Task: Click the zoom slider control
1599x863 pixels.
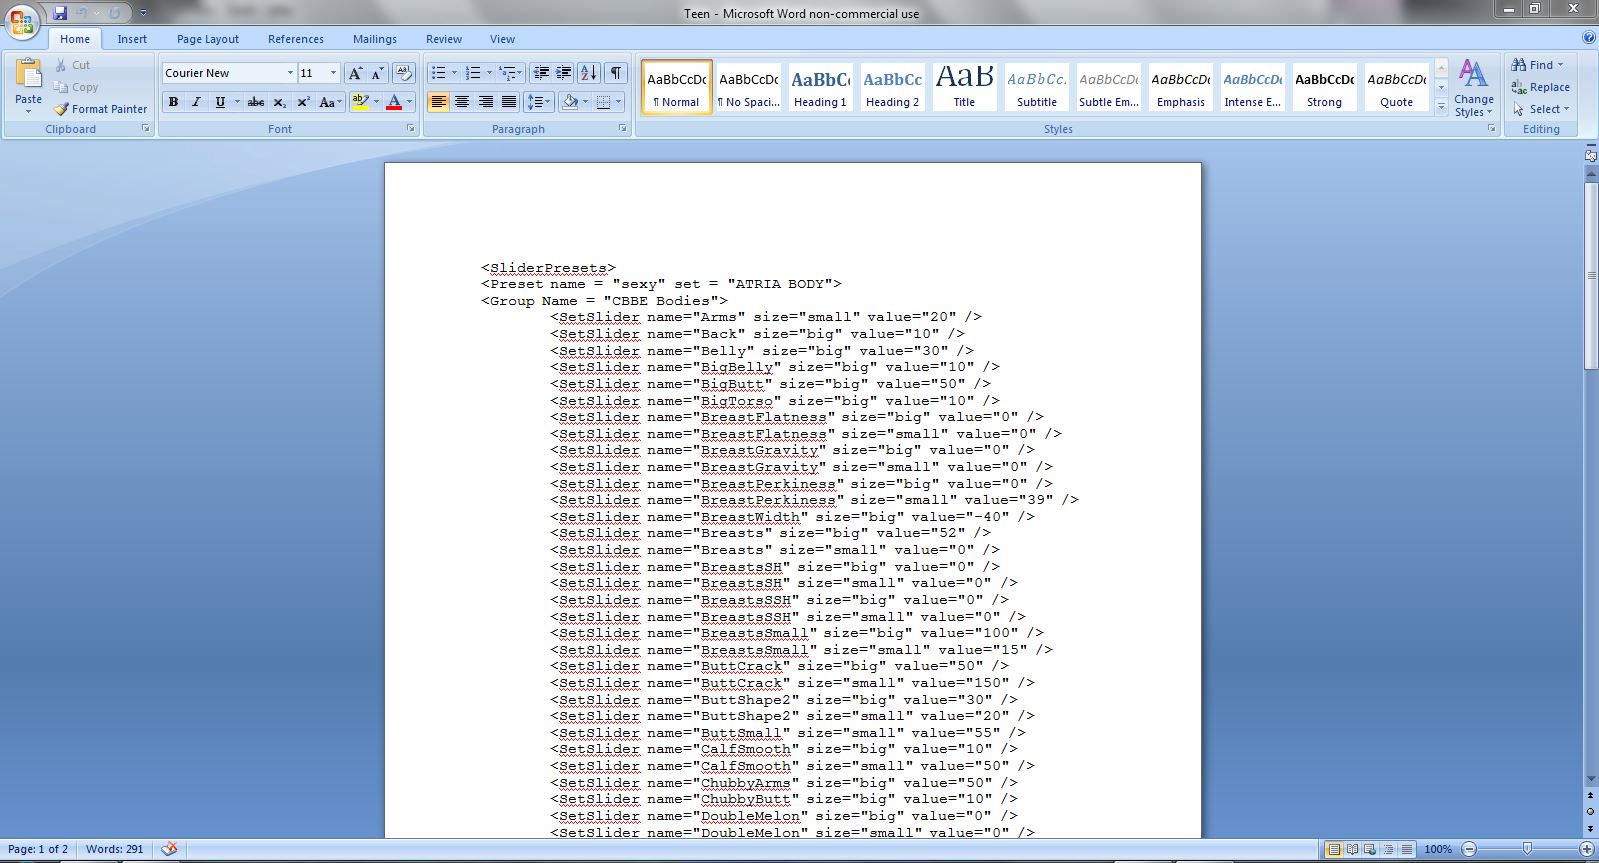Action: point(1527,849)
